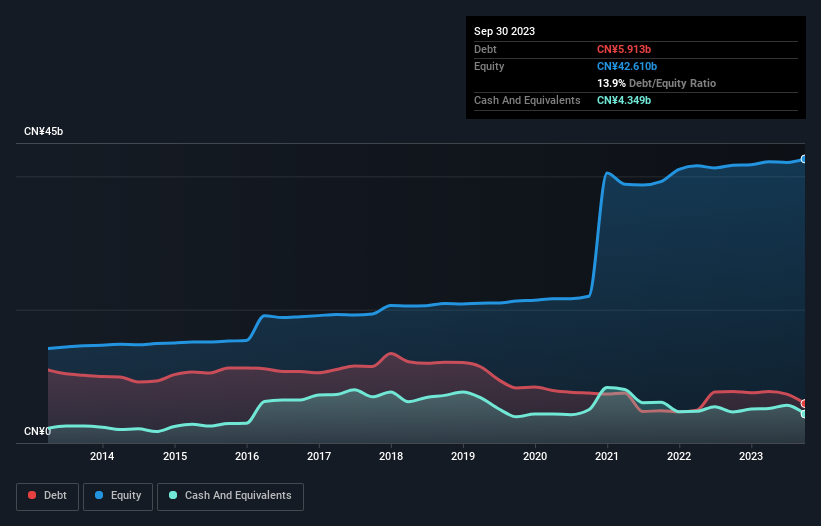Click the 2018 x-axis label
The width and height of the screenshot is (821, 526).
click(391, 456)
